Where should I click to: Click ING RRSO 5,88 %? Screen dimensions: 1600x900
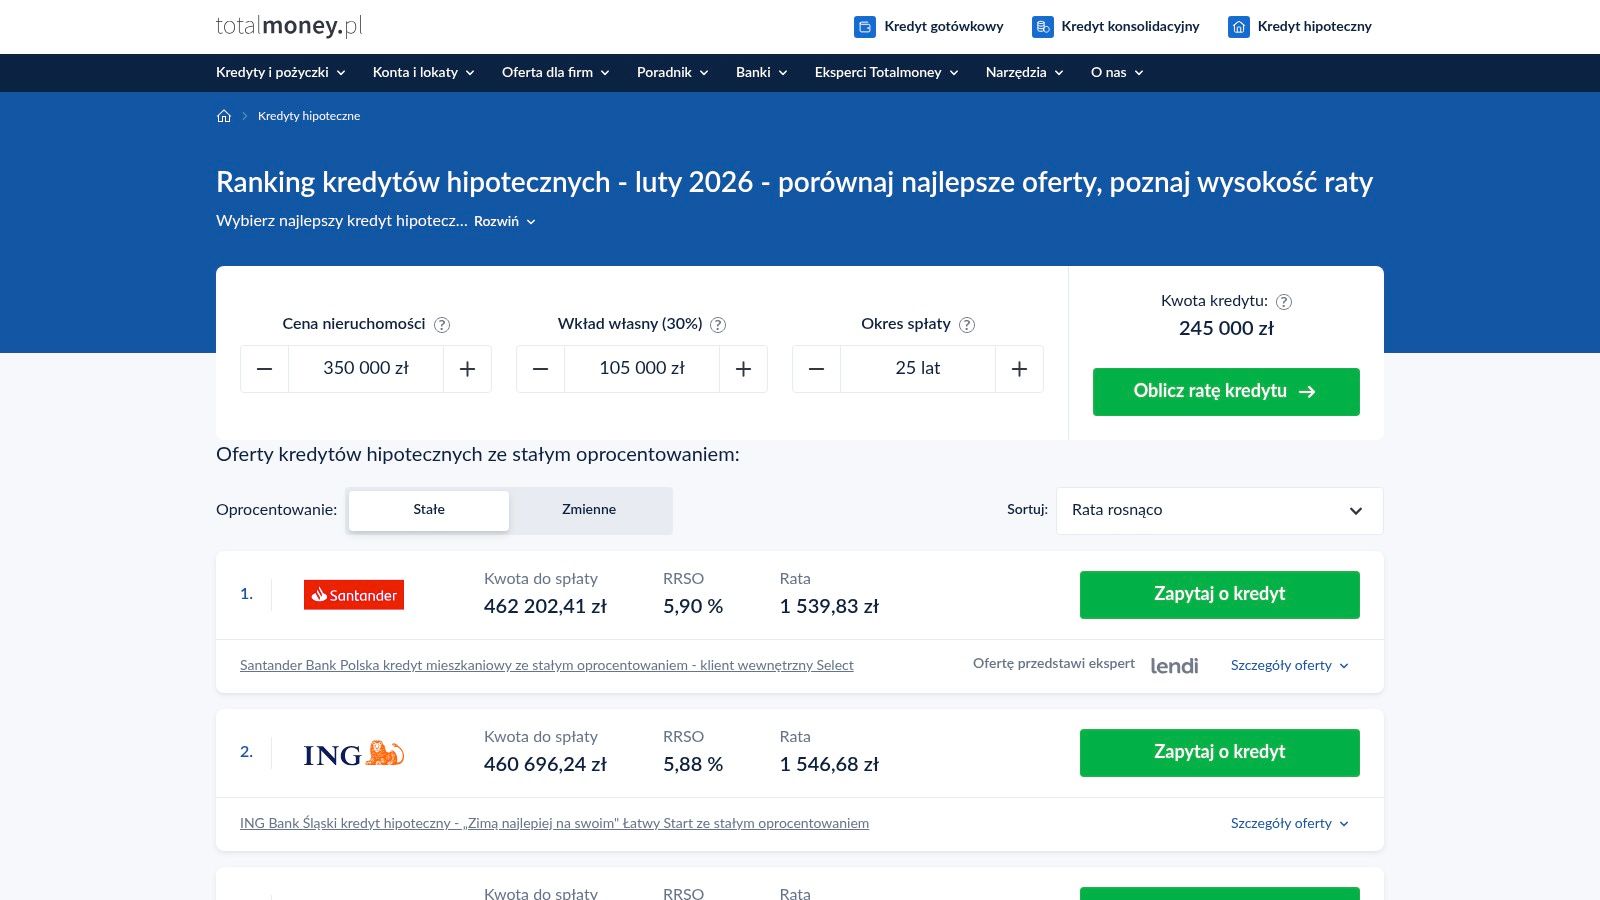click(693, 765)
